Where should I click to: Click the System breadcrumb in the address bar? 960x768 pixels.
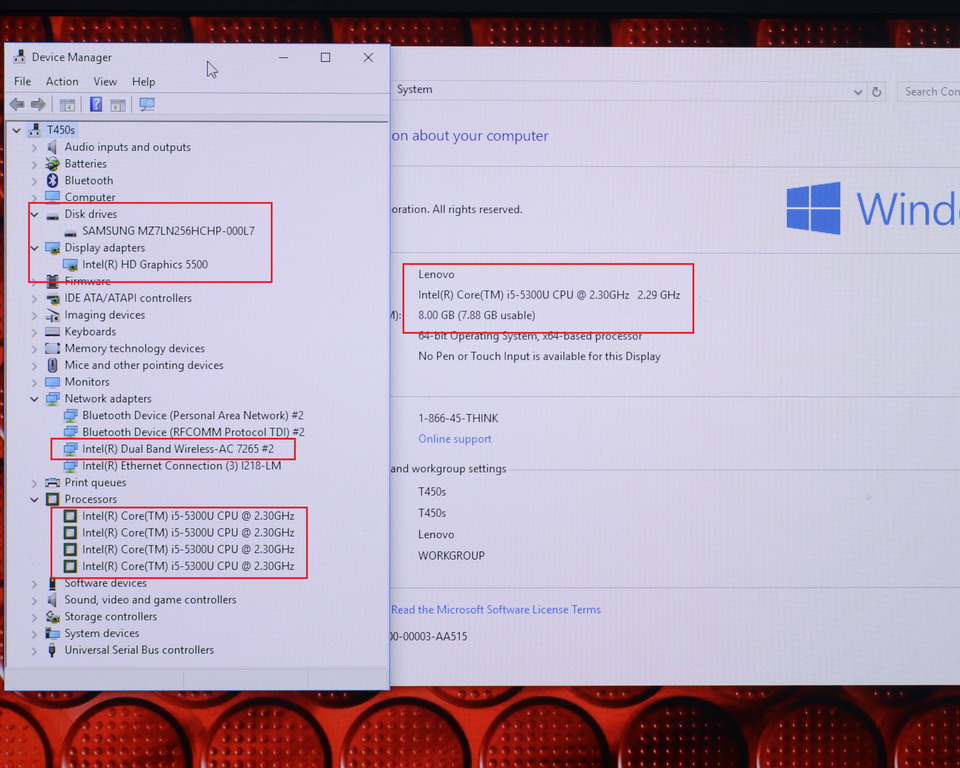(414, 89)
